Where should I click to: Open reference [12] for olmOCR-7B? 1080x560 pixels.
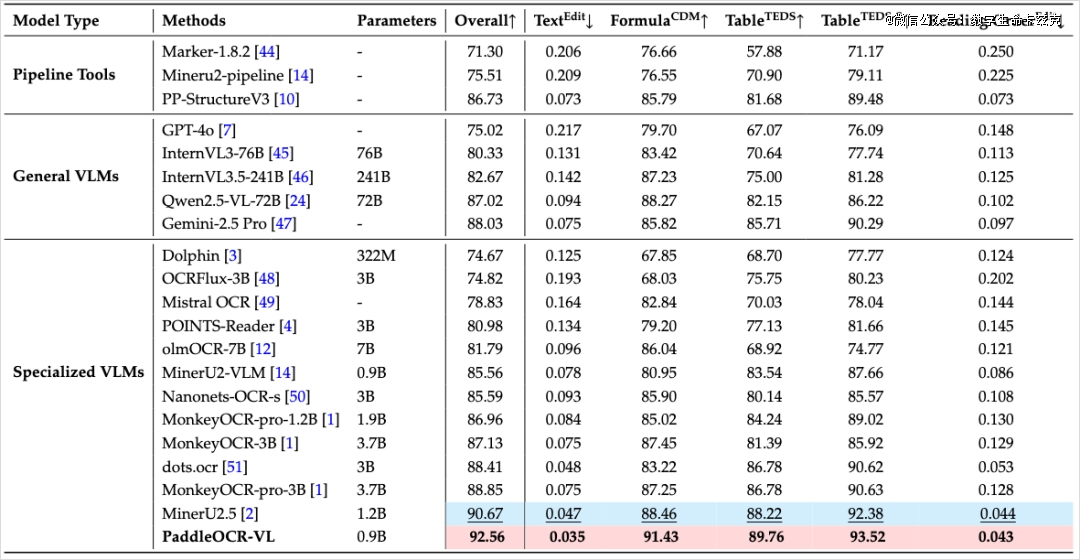264,349
